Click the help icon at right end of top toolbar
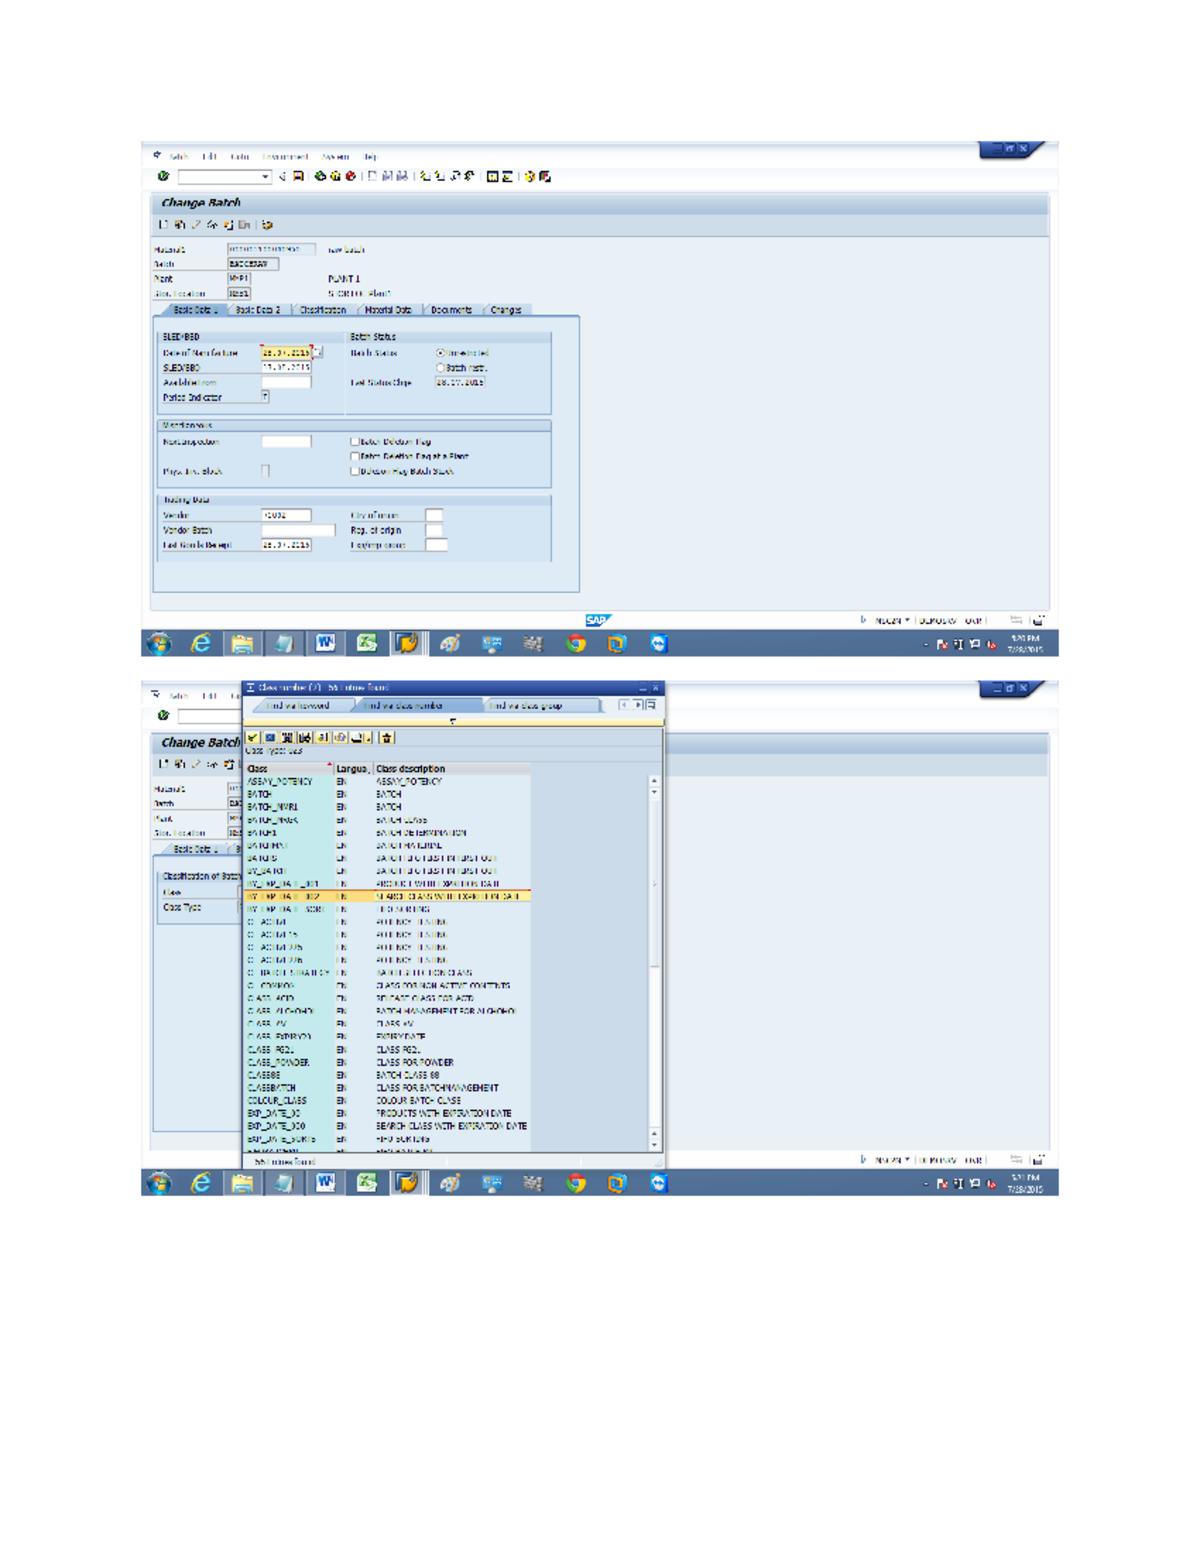The height and width of the screenshot is (1553, 1200). [530, 176]
